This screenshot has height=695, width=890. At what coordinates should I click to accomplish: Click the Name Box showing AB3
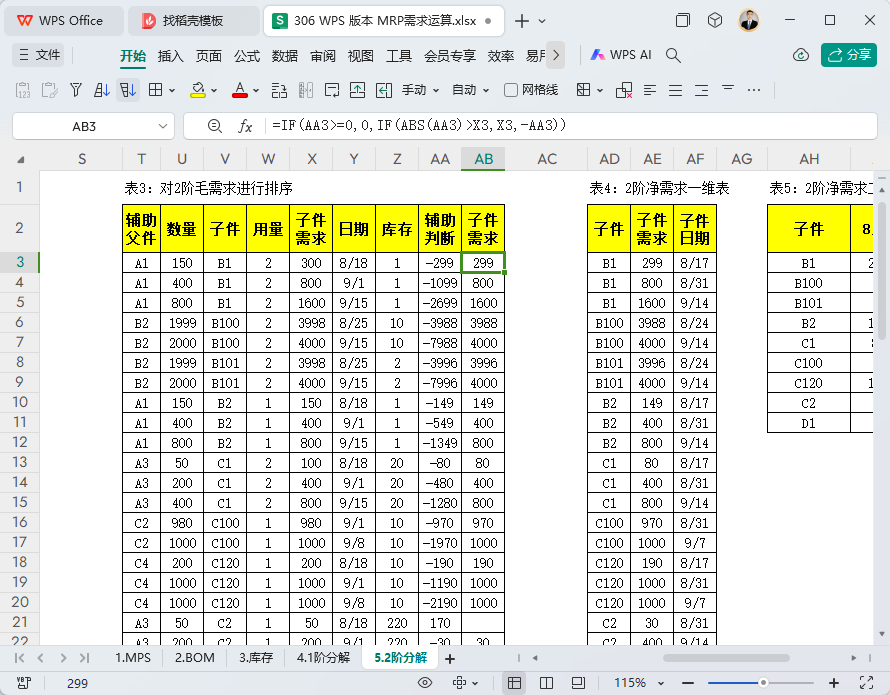[x=84, y=126]
